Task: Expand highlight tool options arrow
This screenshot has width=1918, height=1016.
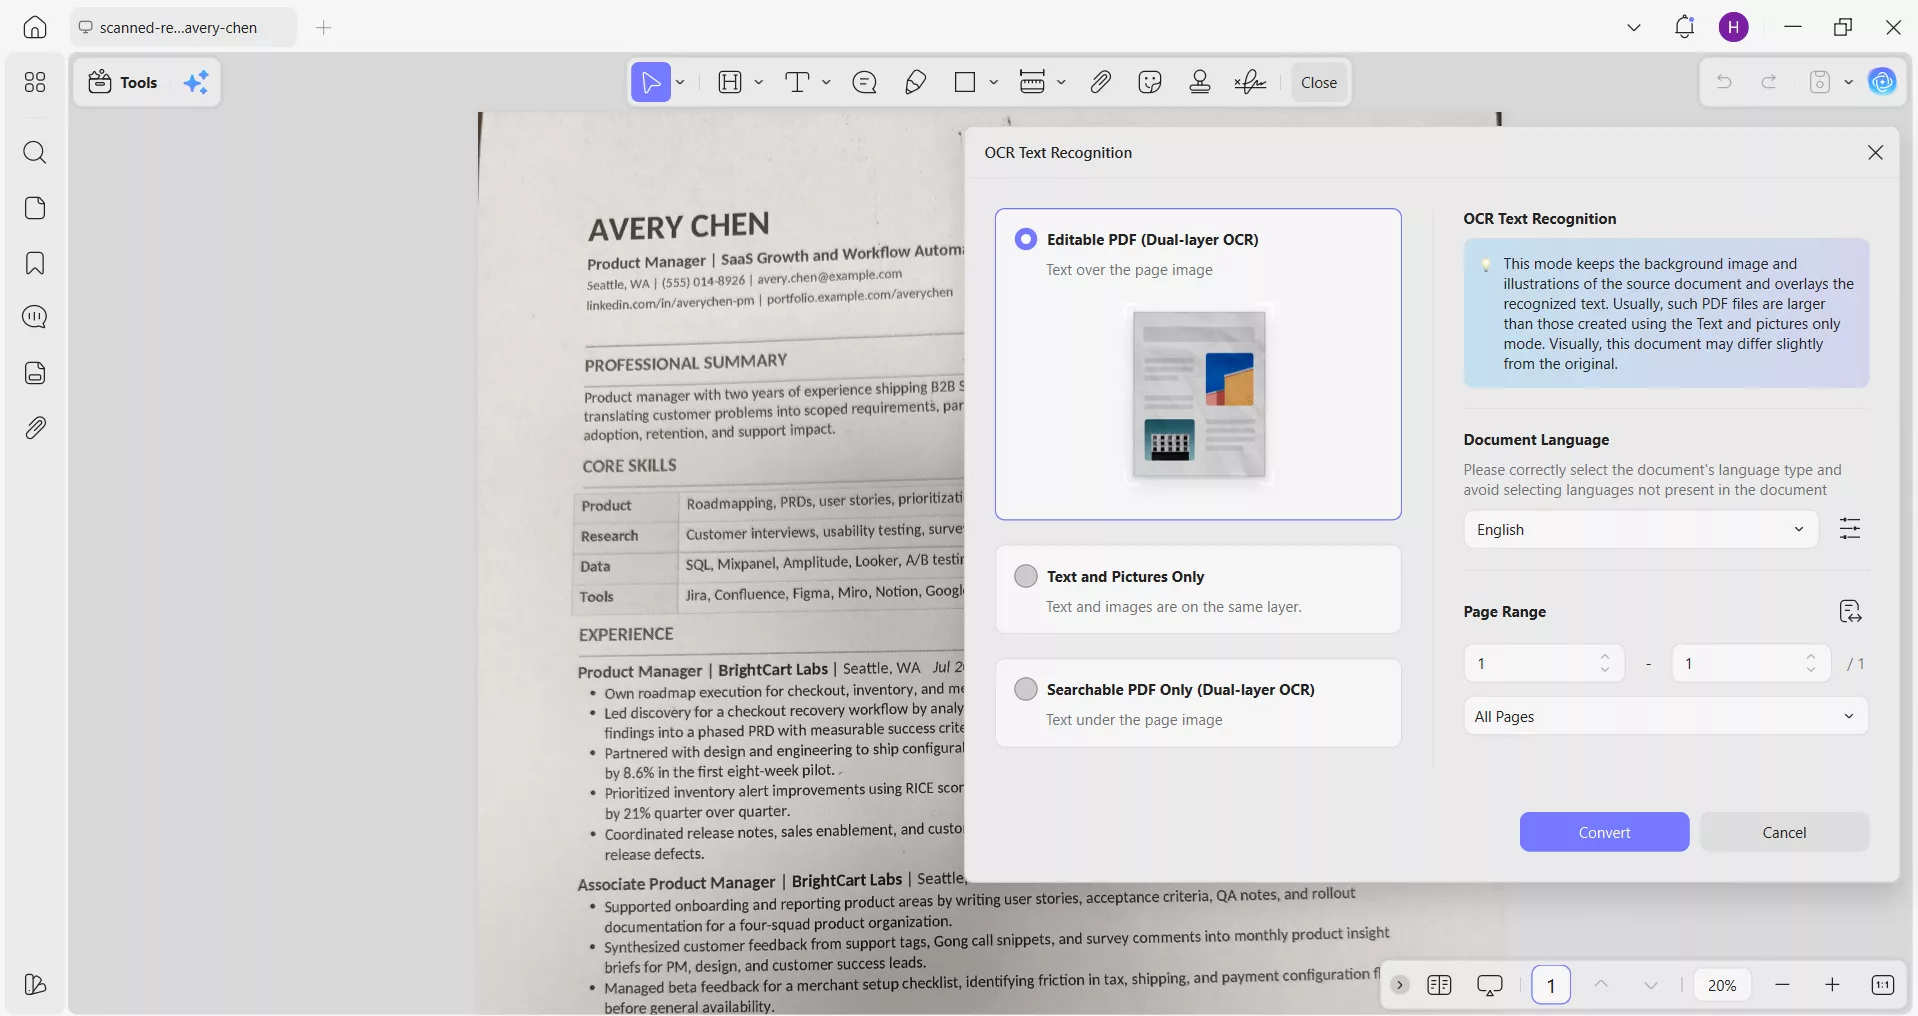Action: point(759,82)
